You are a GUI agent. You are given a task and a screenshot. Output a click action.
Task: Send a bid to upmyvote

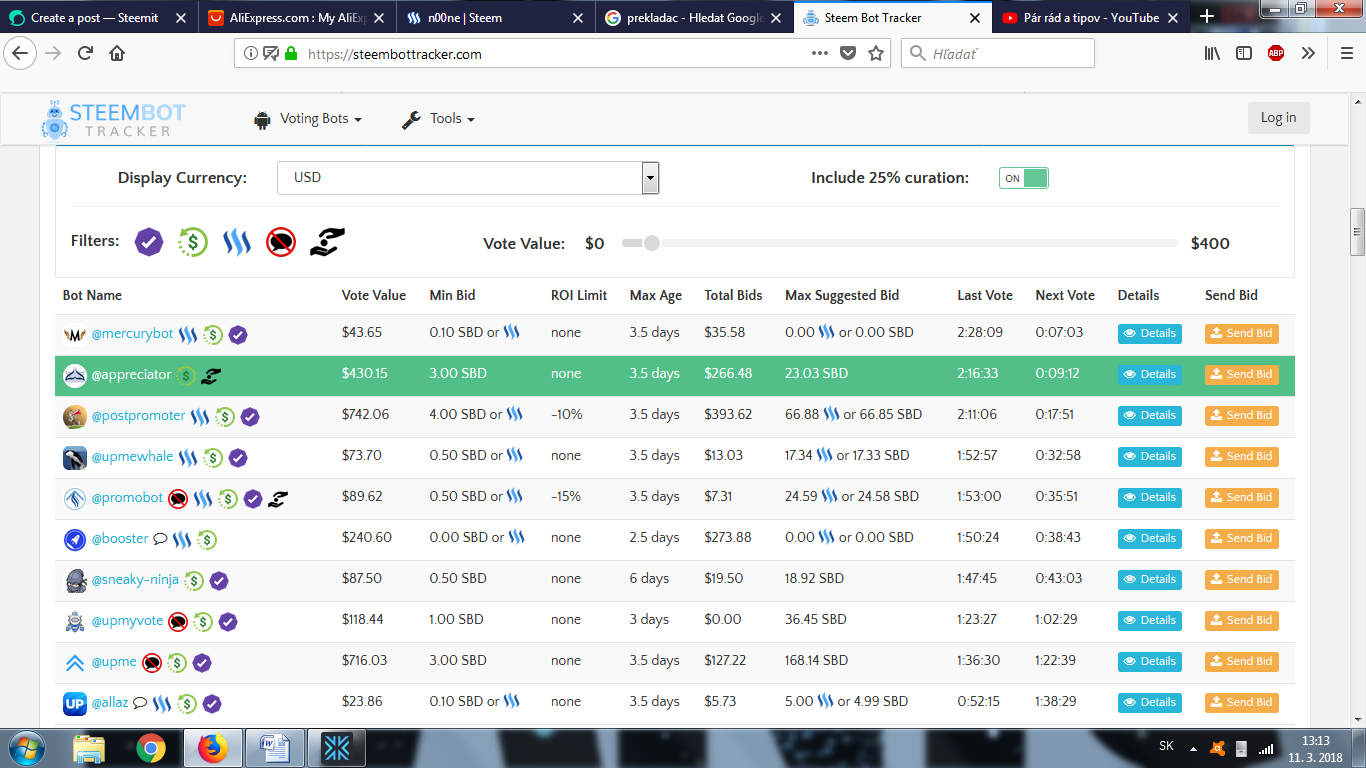[1241, 621]
